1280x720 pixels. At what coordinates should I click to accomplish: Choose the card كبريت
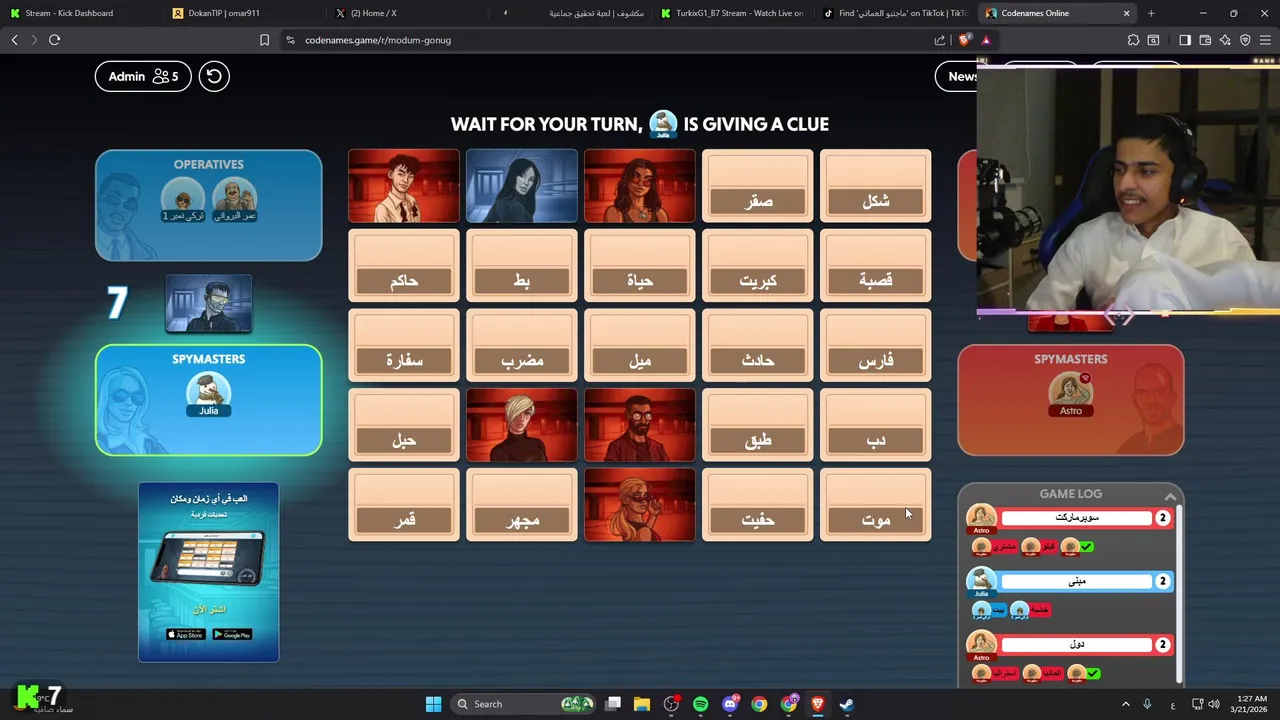pos(757,266)
